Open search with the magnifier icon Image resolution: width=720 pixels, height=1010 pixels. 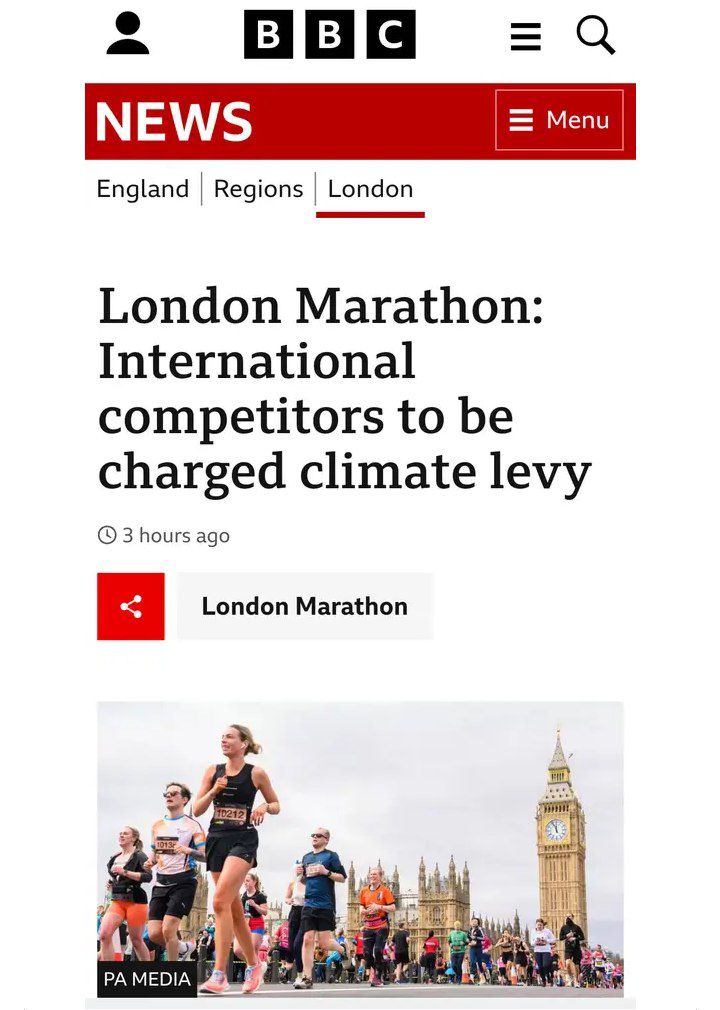tap(596, 36)
